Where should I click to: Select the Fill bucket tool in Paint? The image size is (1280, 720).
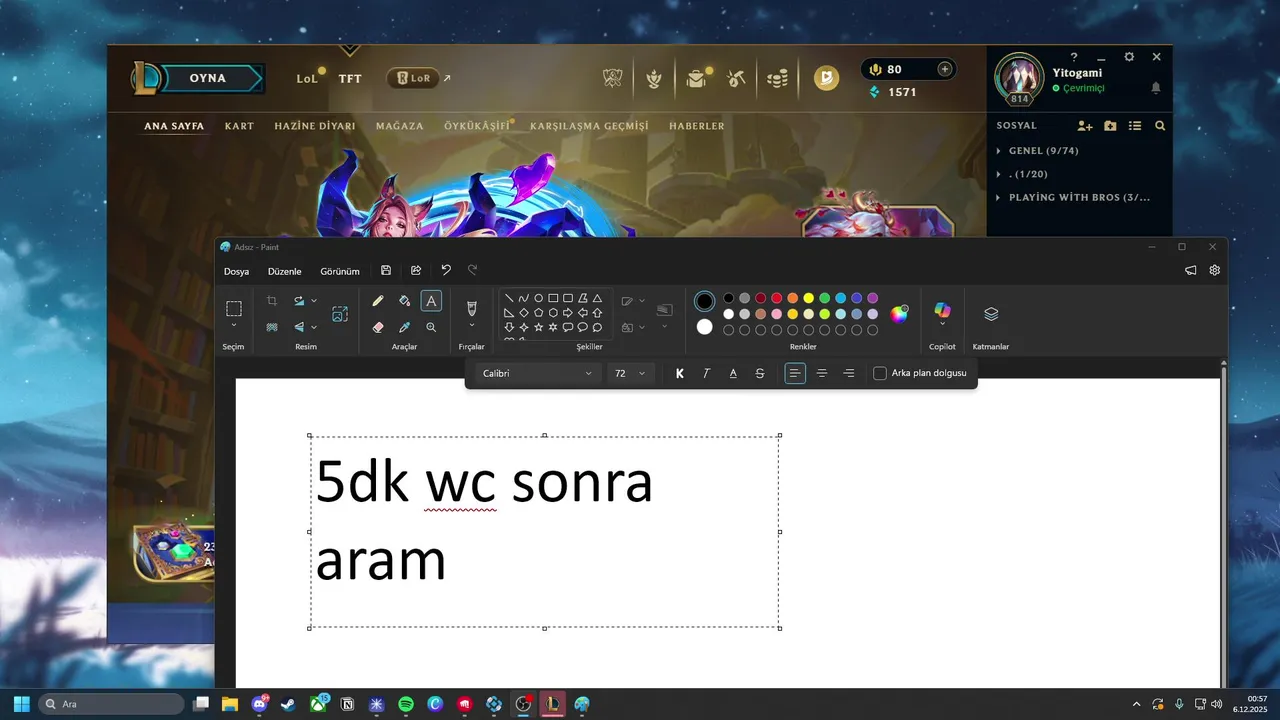(404, 301)
